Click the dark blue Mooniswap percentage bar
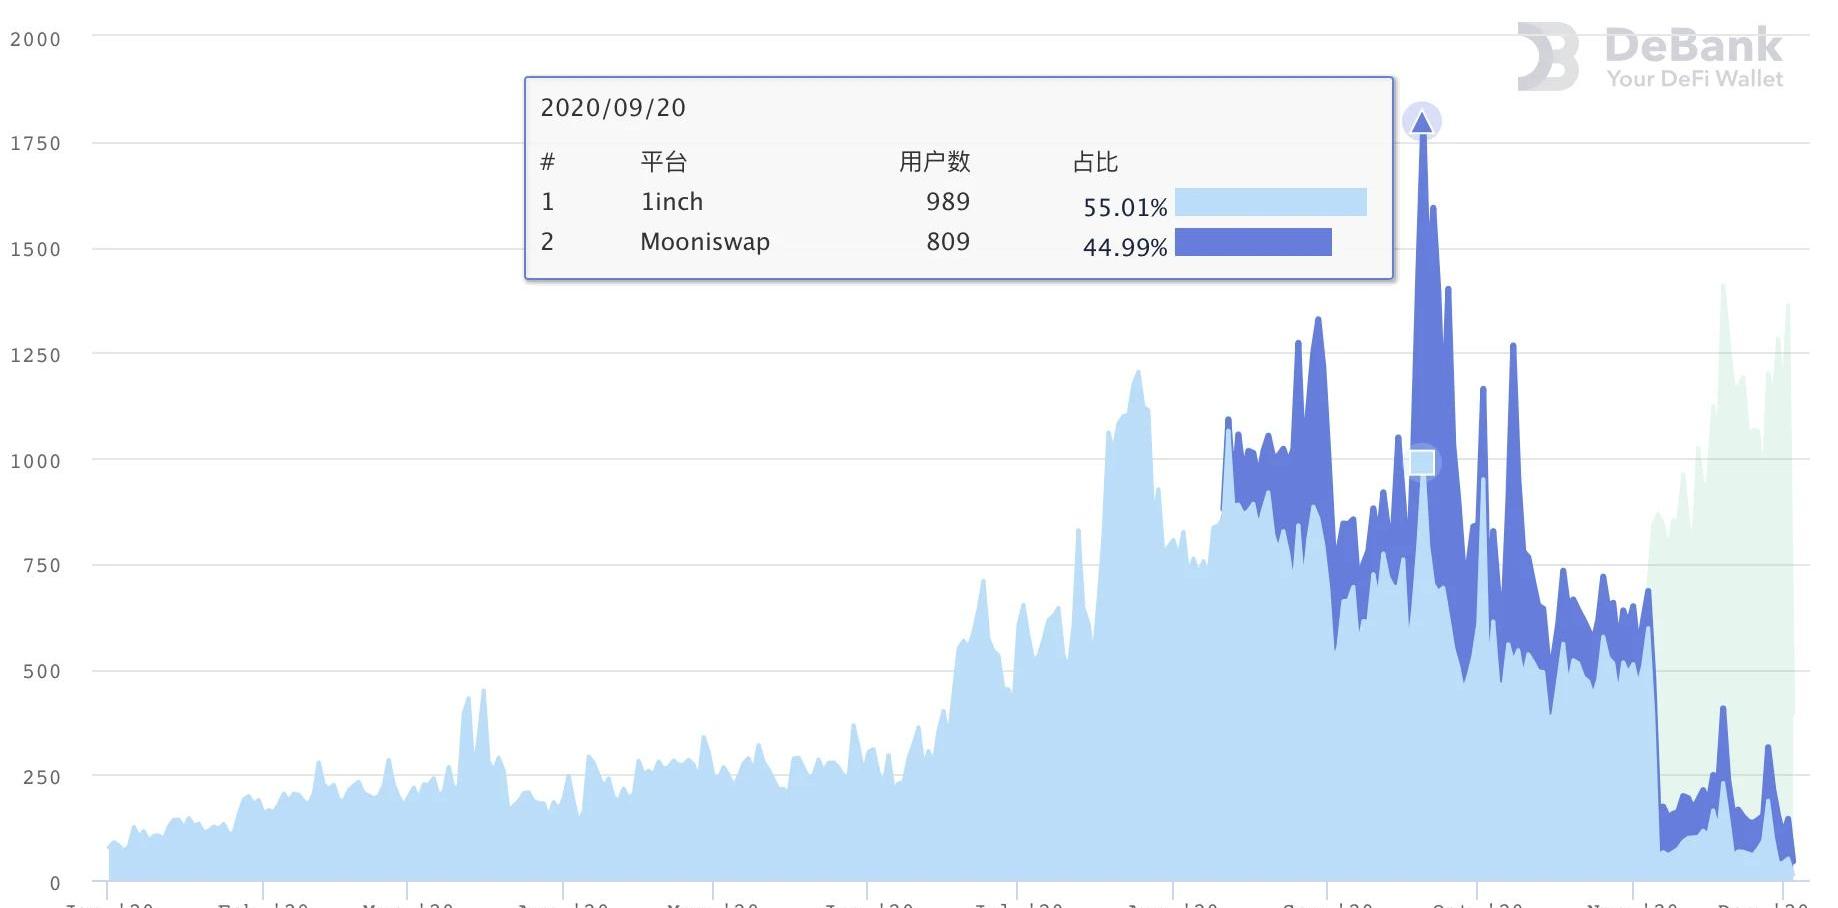The image size is (1838, 908). tap(1253, 242)
